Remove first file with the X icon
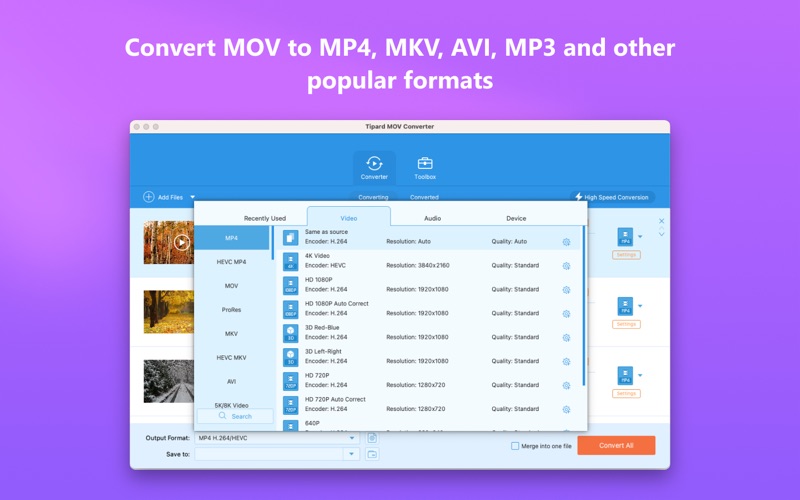Viewport: 800px width, 500px height. (661, 221)
